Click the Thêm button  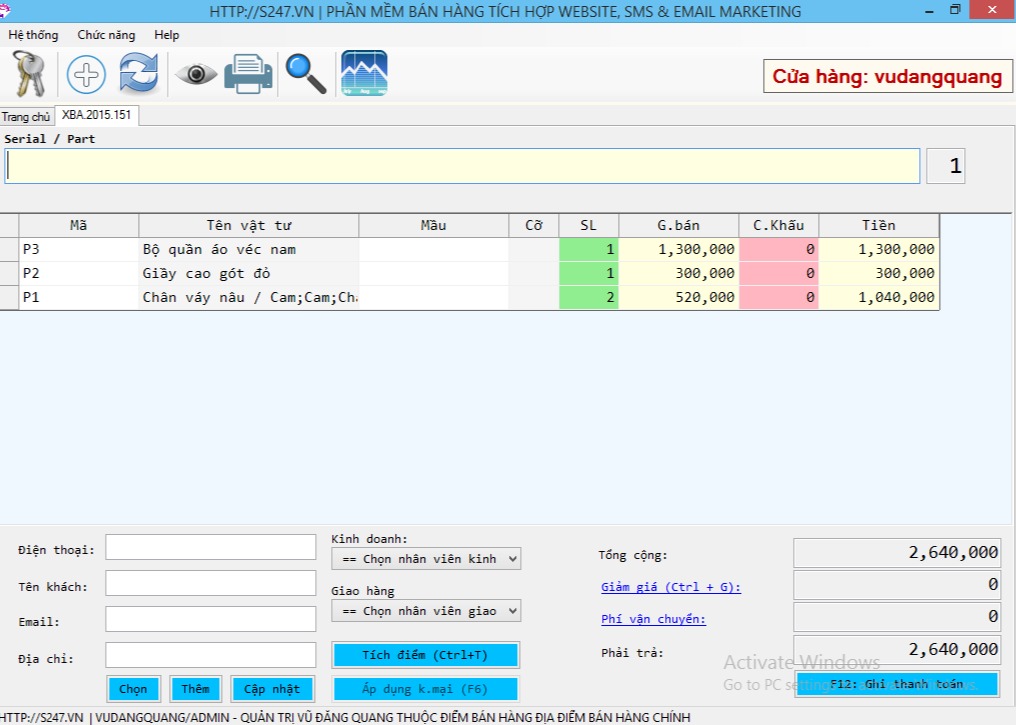pos(196,689)
